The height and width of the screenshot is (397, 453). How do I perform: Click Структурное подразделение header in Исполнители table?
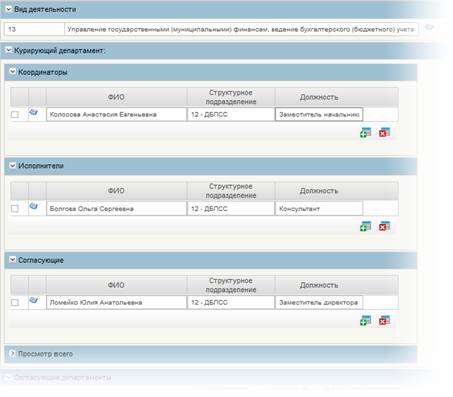click(x=231, y=191)
